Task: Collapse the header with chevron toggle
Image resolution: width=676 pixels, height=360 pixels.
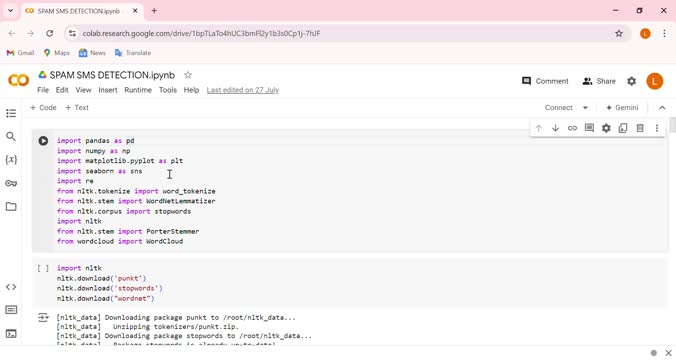Action: (662, 108)
